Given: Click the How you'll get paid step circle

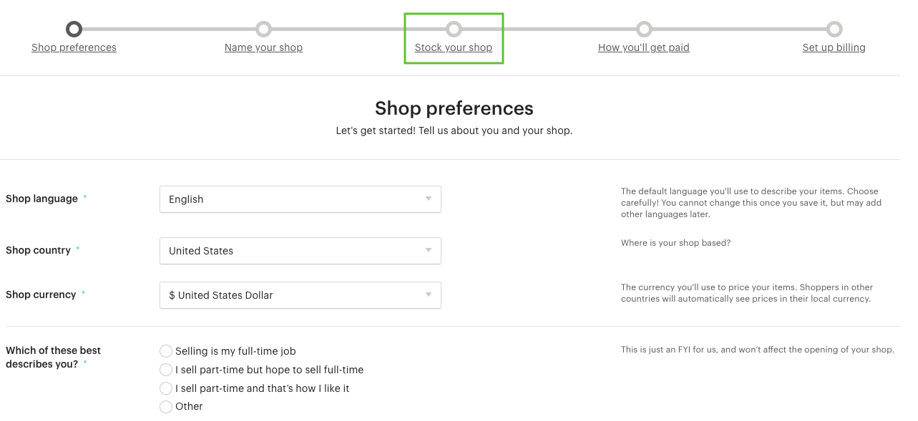Looking at the screenshot, I should pyautogui.click(x=644, y=29).
